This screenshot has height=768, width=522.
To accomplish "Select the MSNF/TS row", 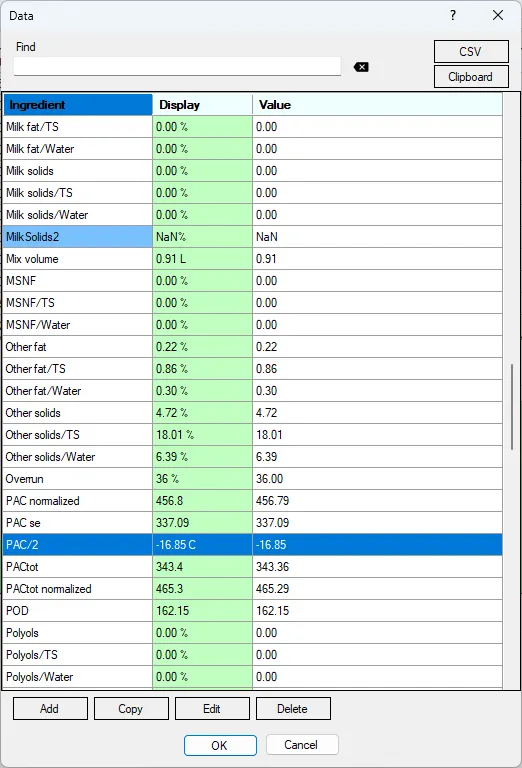I will click(253, 303).
